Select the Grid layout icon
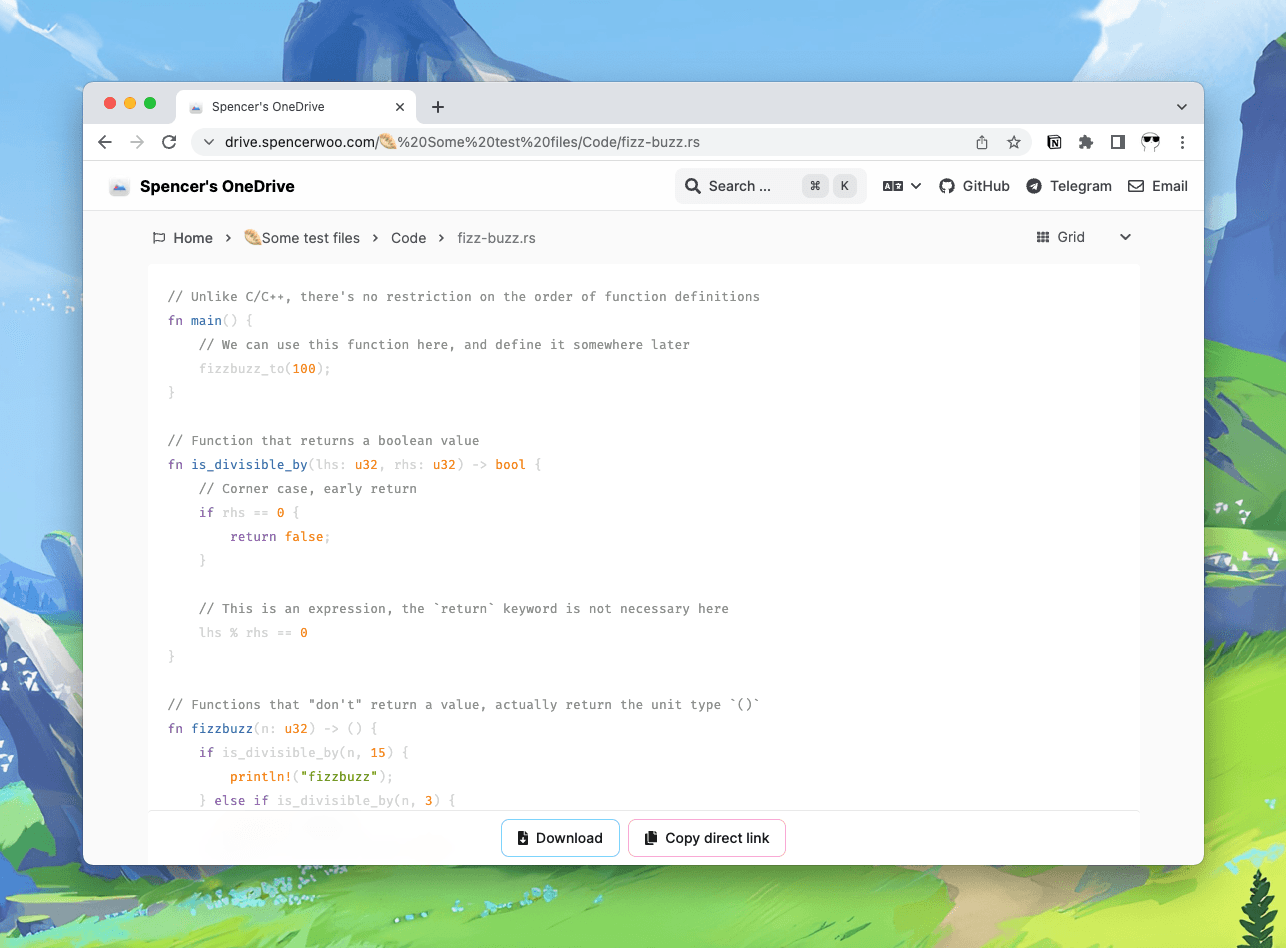 pos(1042,237)
